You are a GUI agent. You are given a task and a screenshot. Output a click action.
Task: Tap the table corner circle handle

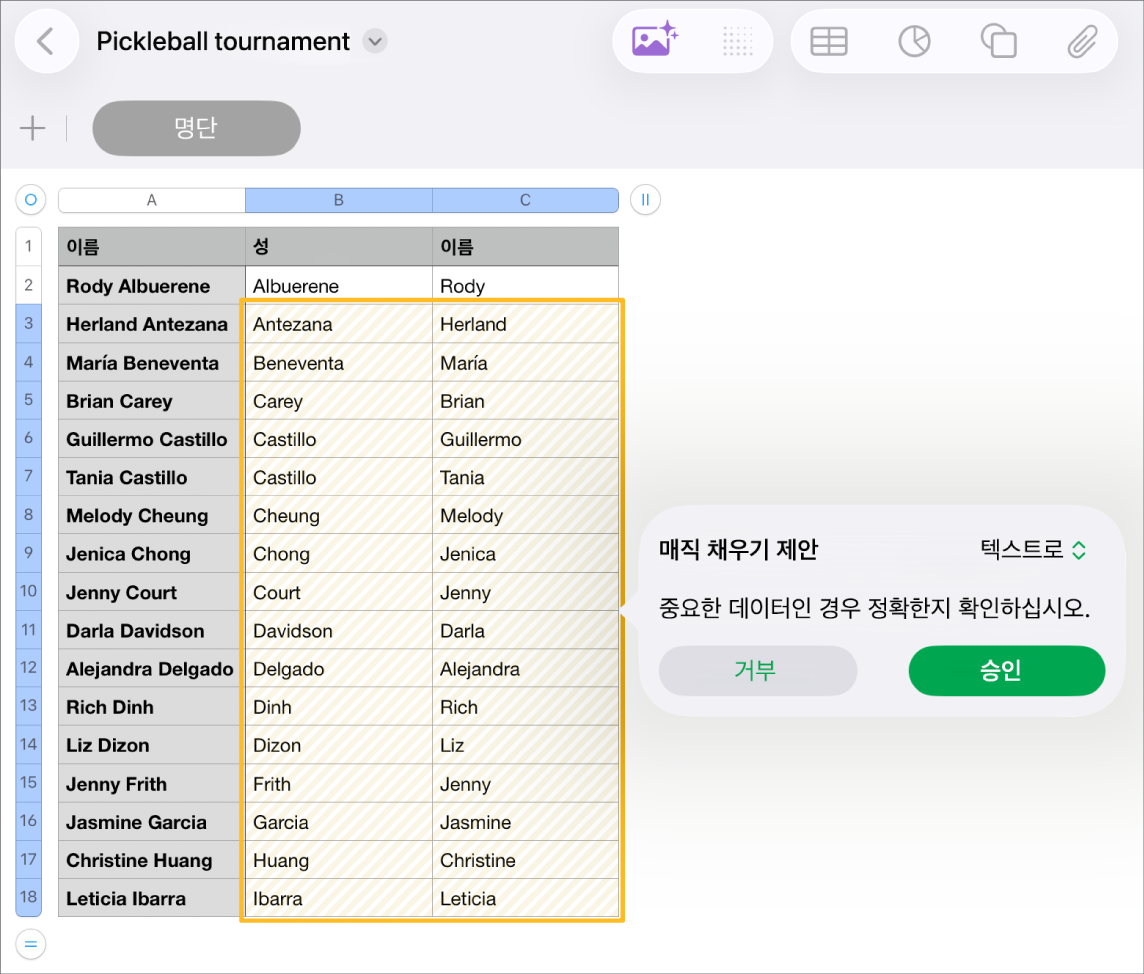pyautogui.click(x=31, y=199)
